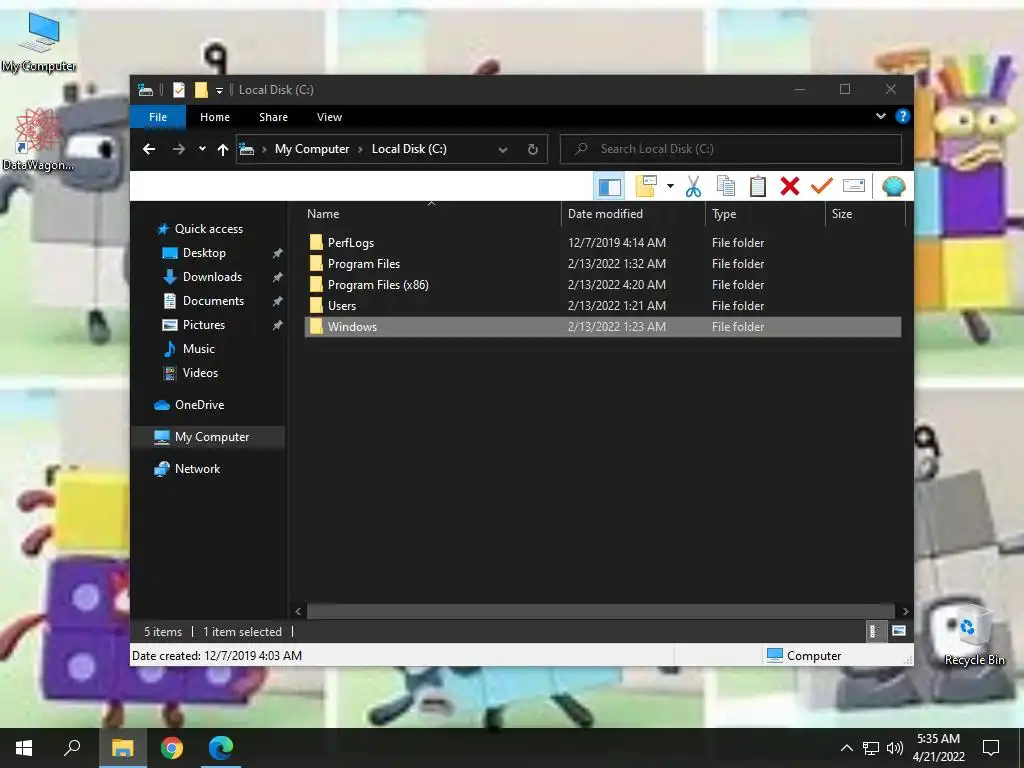Expand breadcrumb arrow after My Computer
The image size is (1024, 768).
(x=360, y=150)
